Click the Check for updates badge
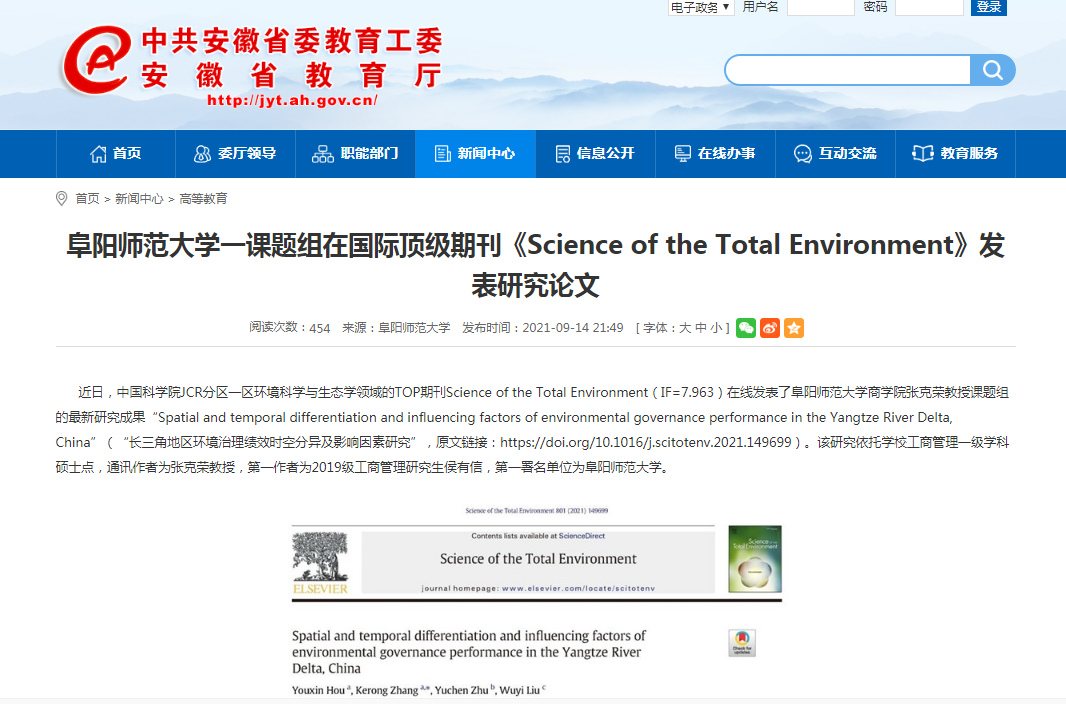This screenshot has width=1066, height=704. pyautogui.click(x=742, y=643)
